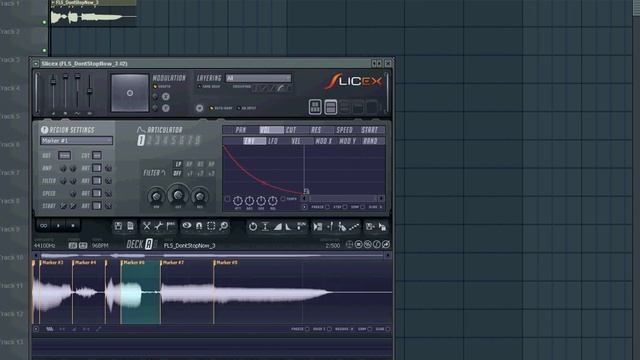Select articulator number 1
This screenshot has width=640, height=360.
(x=141, y=140)
